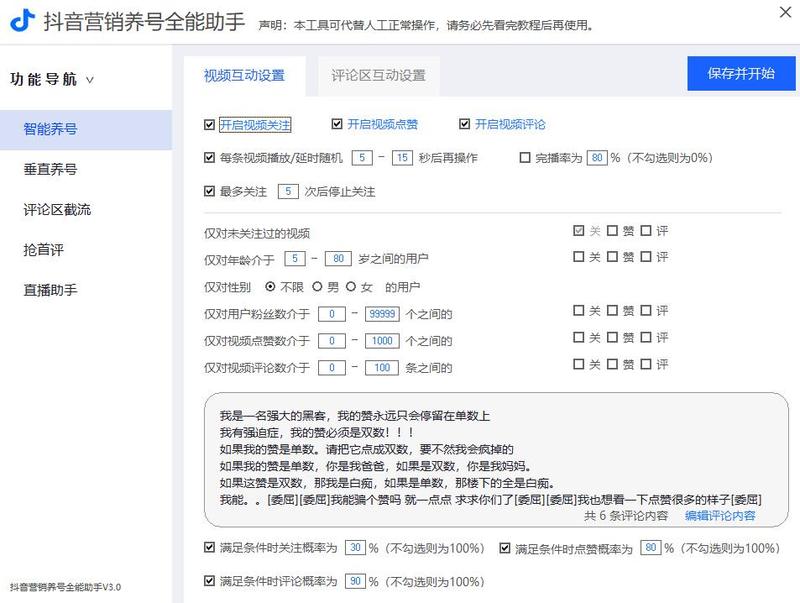This screenshot has height=603, width=800.
Task: Click minimum 视频评论数 field
Action: point(332,368)
